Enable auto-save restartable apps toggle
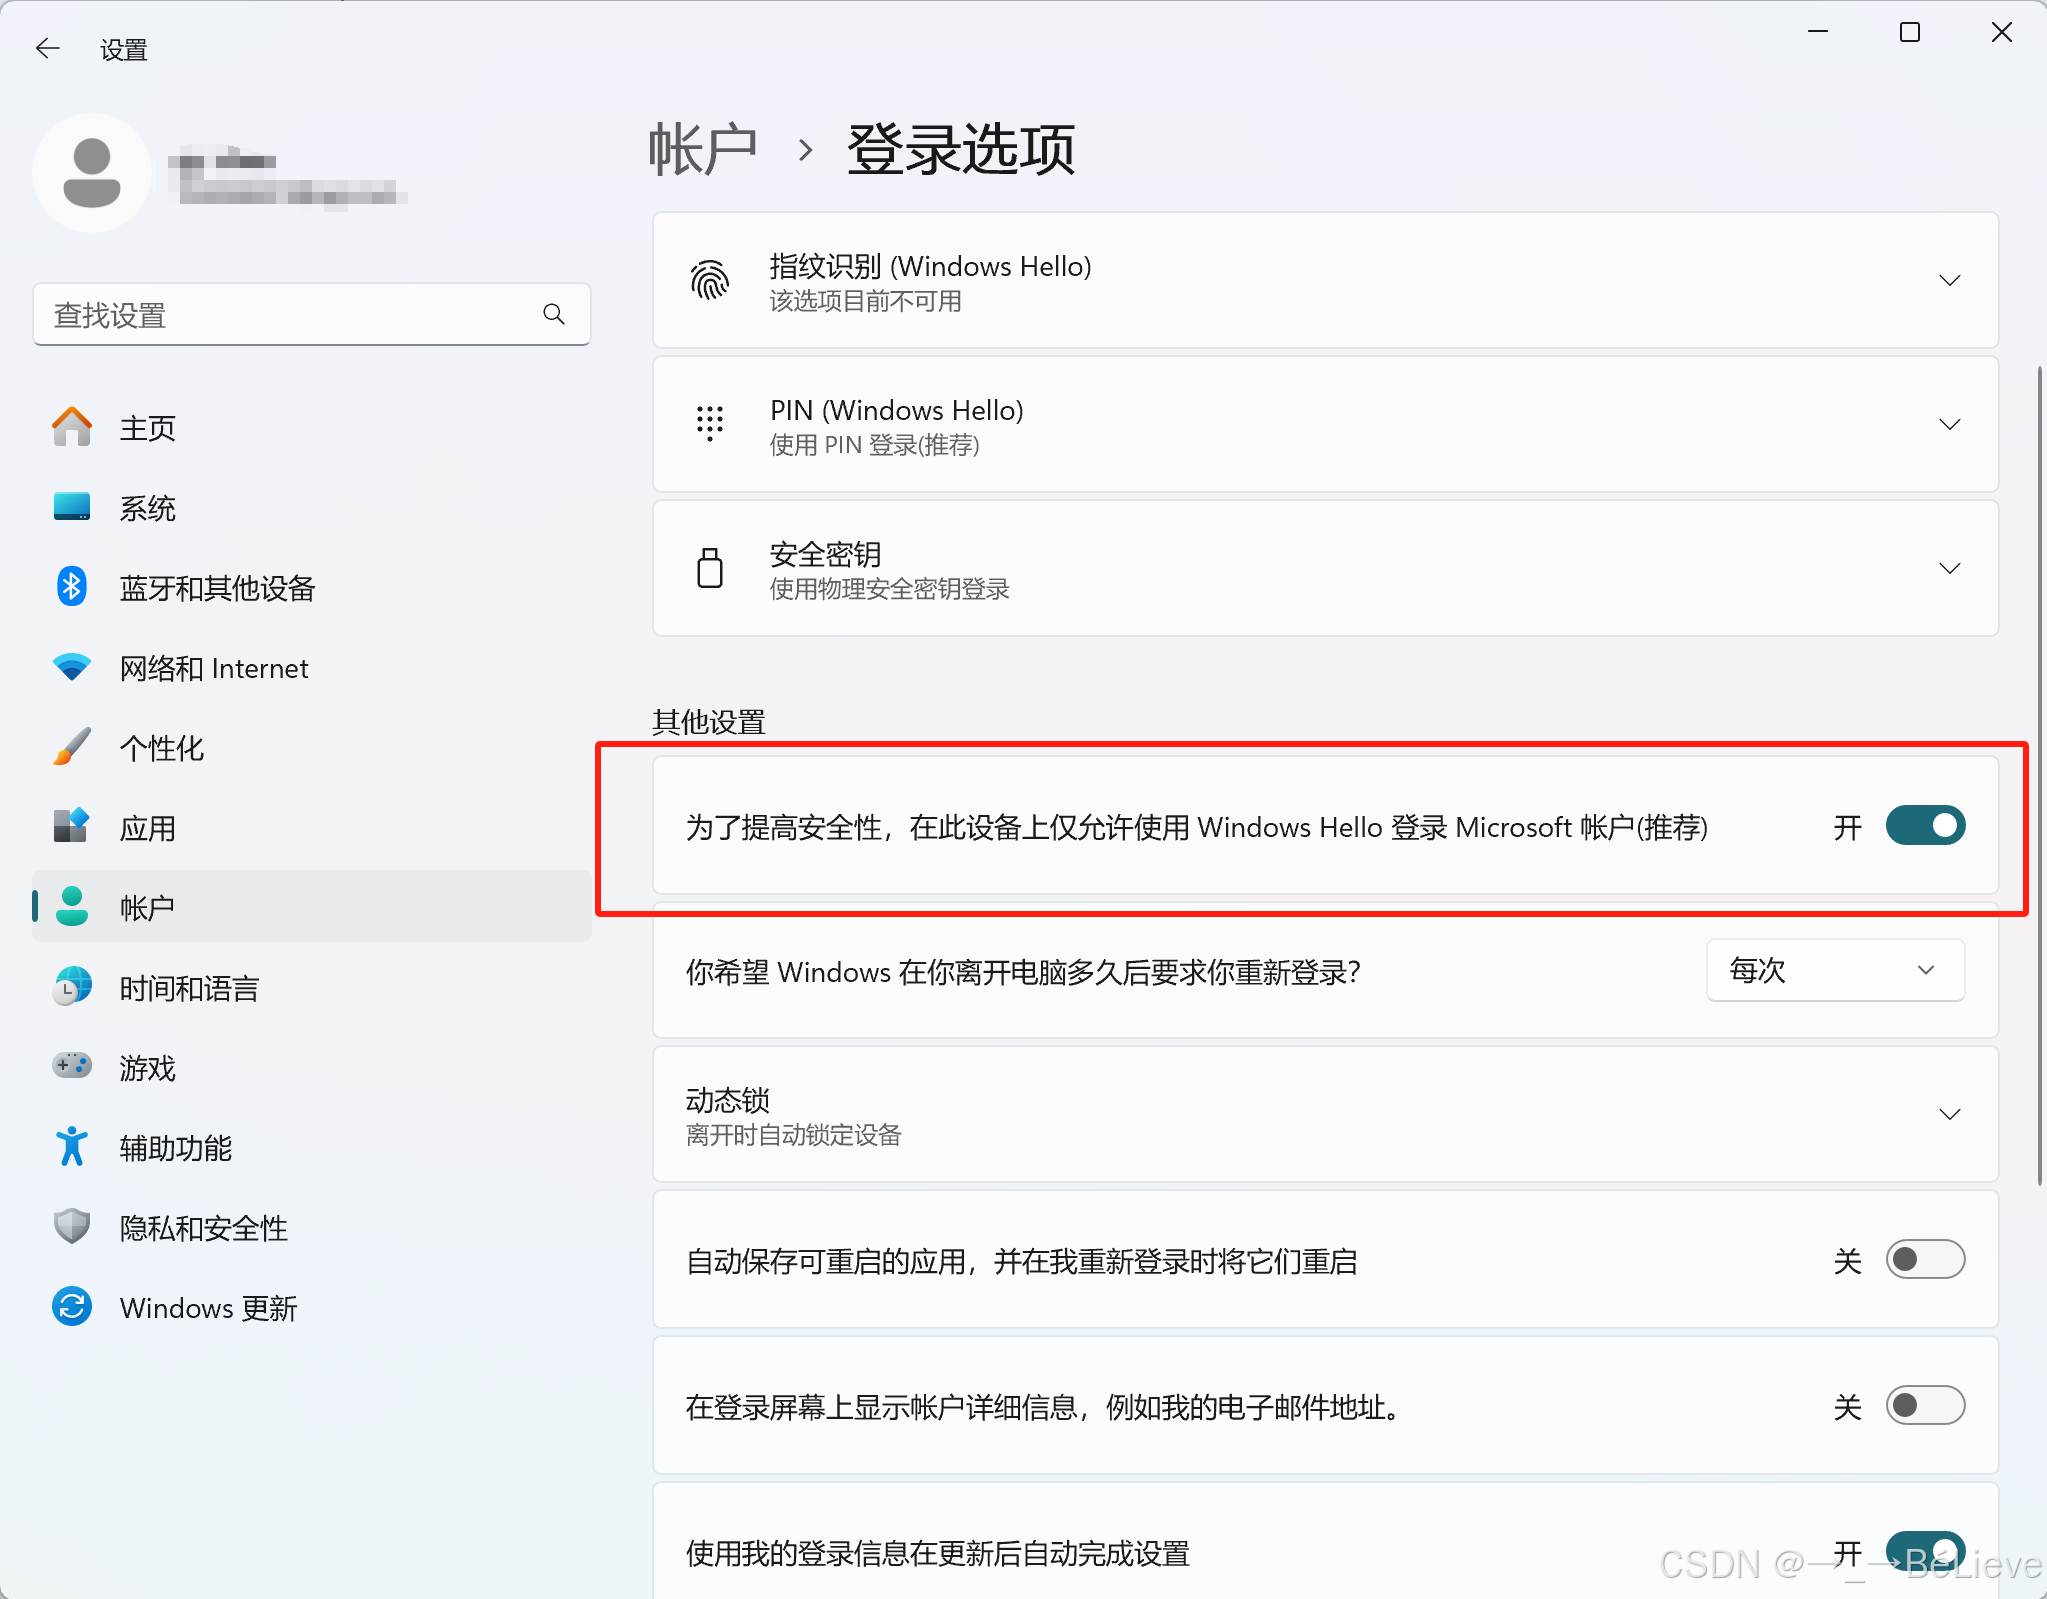2047x1599 pixels. tap(1925, 1260)
